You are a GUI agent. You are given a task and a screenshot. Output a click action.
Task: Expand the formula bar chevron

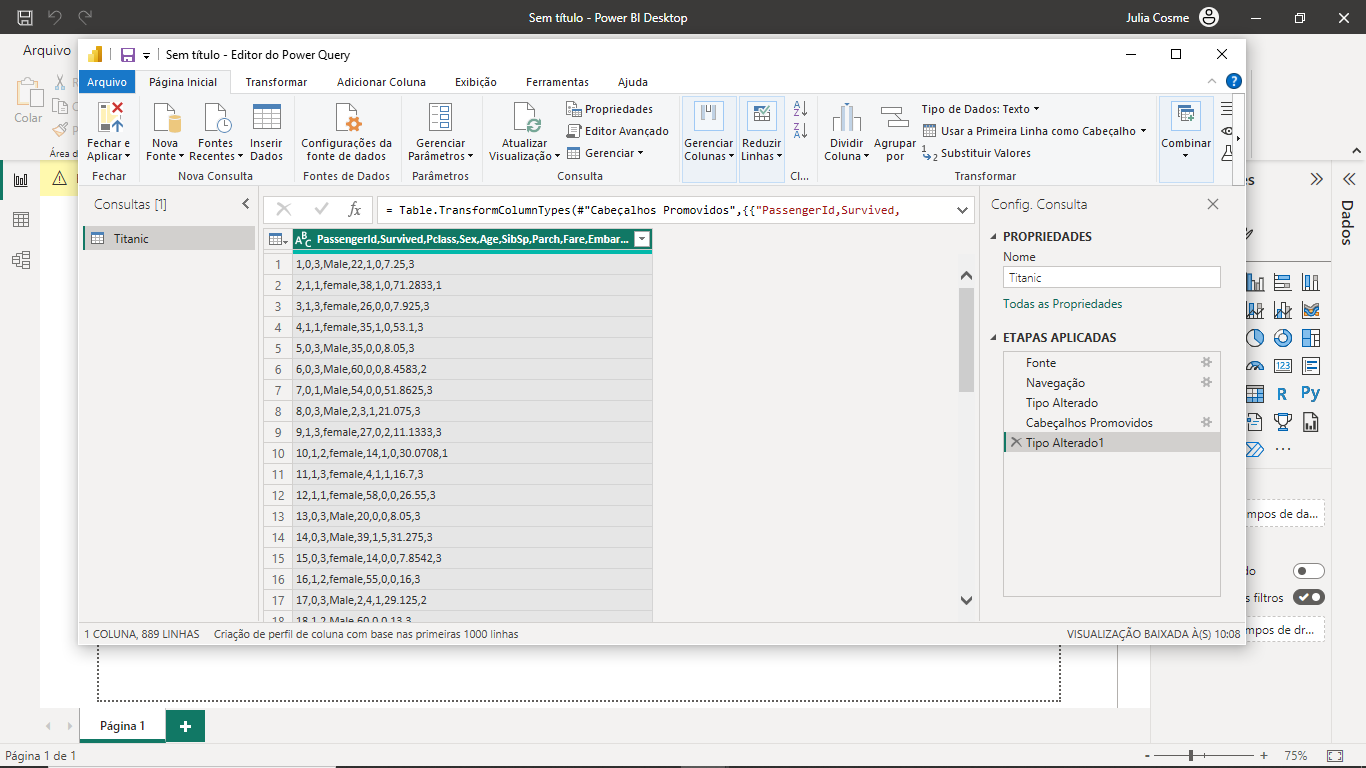(963, 209)
